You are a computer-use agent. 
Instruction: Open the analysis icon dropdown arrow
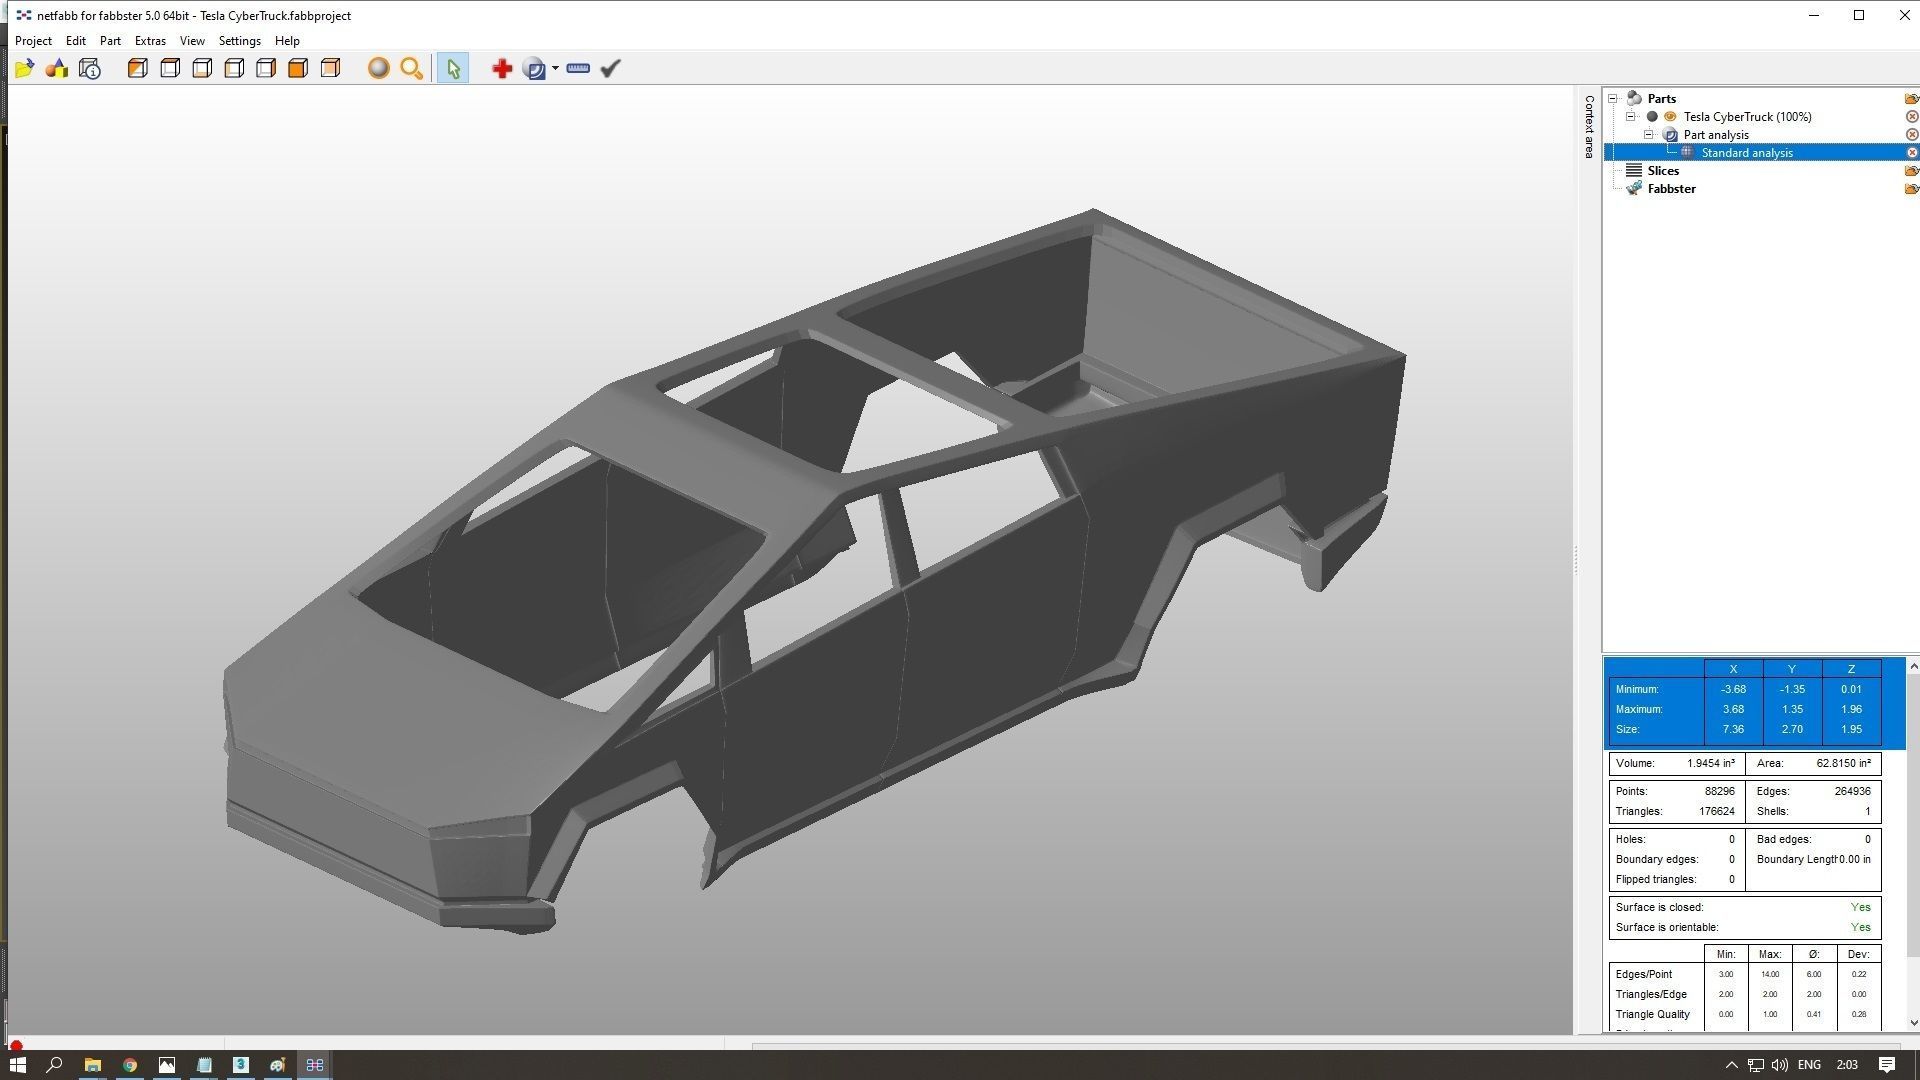555,69
